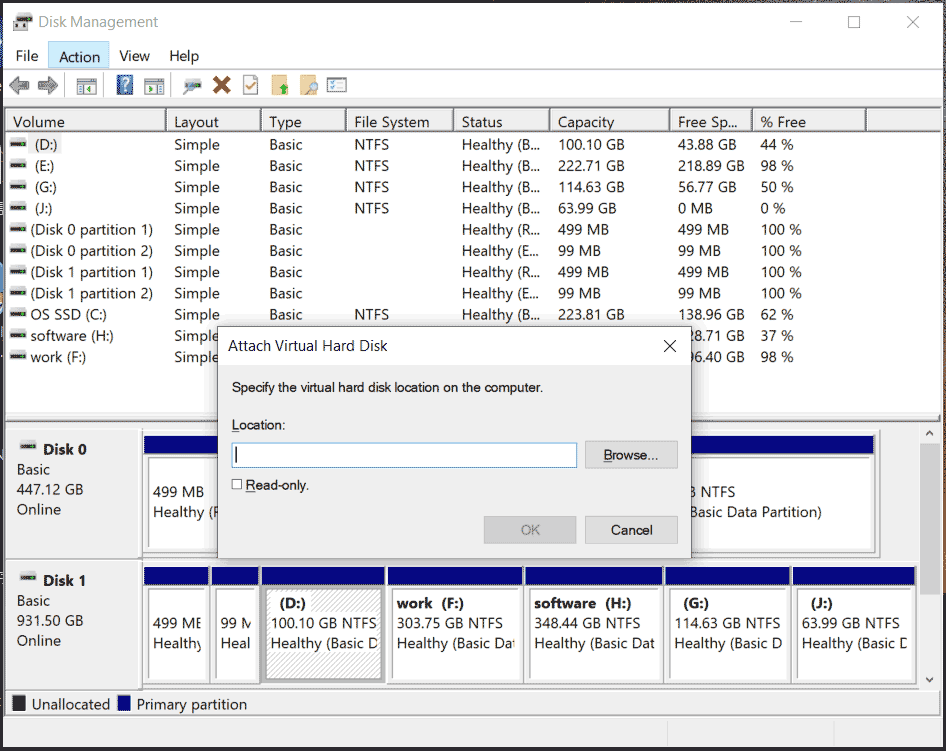Screen dimensions: 946x751
Task: Click Disk Management title bar app icon
Action: pyautogui.click(x=22, y=22)
